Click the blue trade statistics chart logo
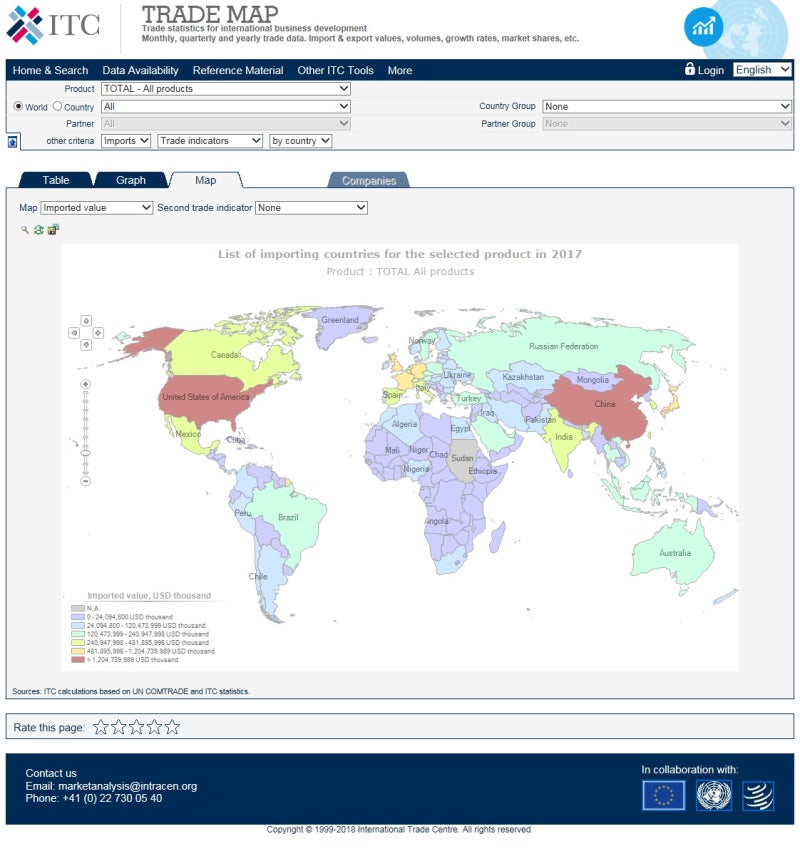Viewport: 800px width, 851px height. coord(704,27)
